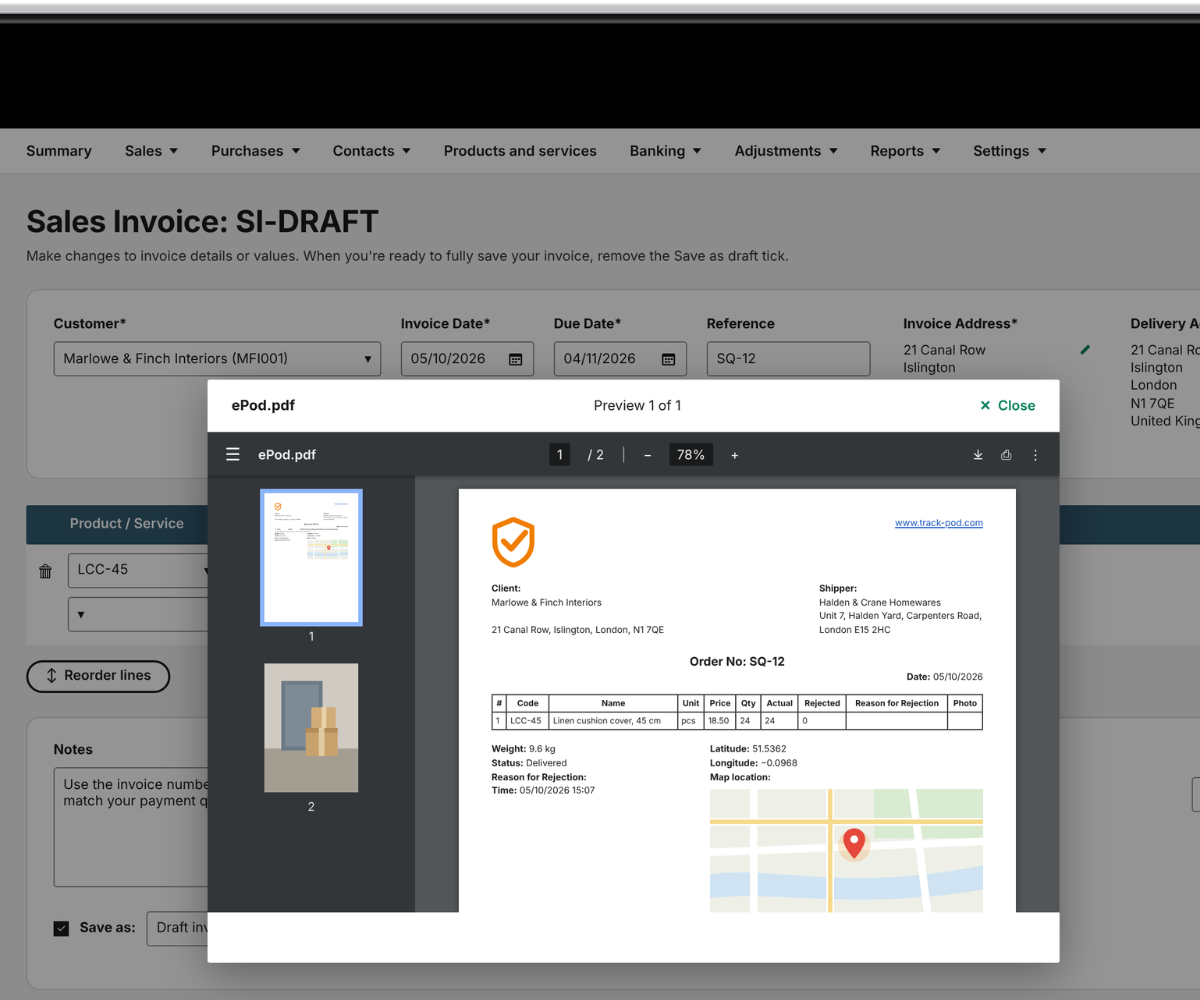The image size is (1200, 1000).
Task: Click into the Notes text area
Action: pos(130,827)
